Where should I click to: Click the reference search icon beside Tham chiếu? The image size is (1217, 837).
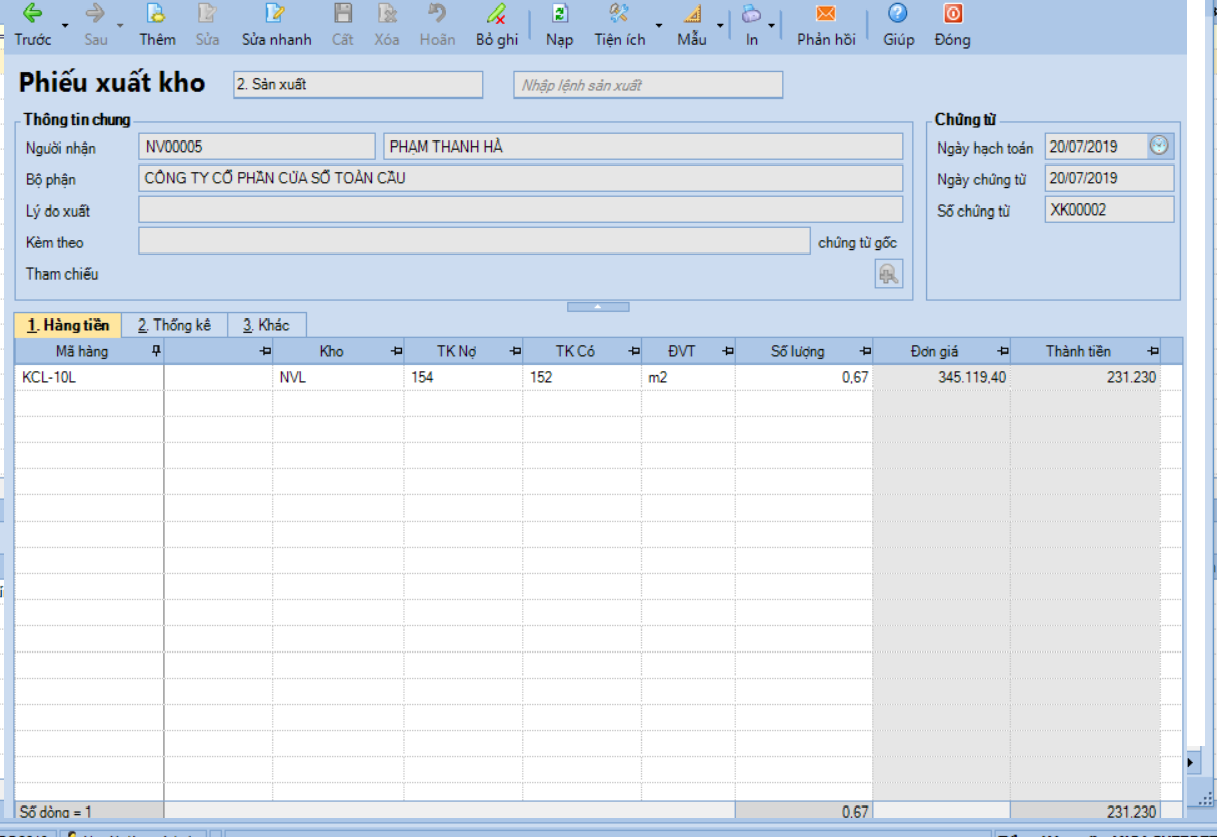click(888, 274)
